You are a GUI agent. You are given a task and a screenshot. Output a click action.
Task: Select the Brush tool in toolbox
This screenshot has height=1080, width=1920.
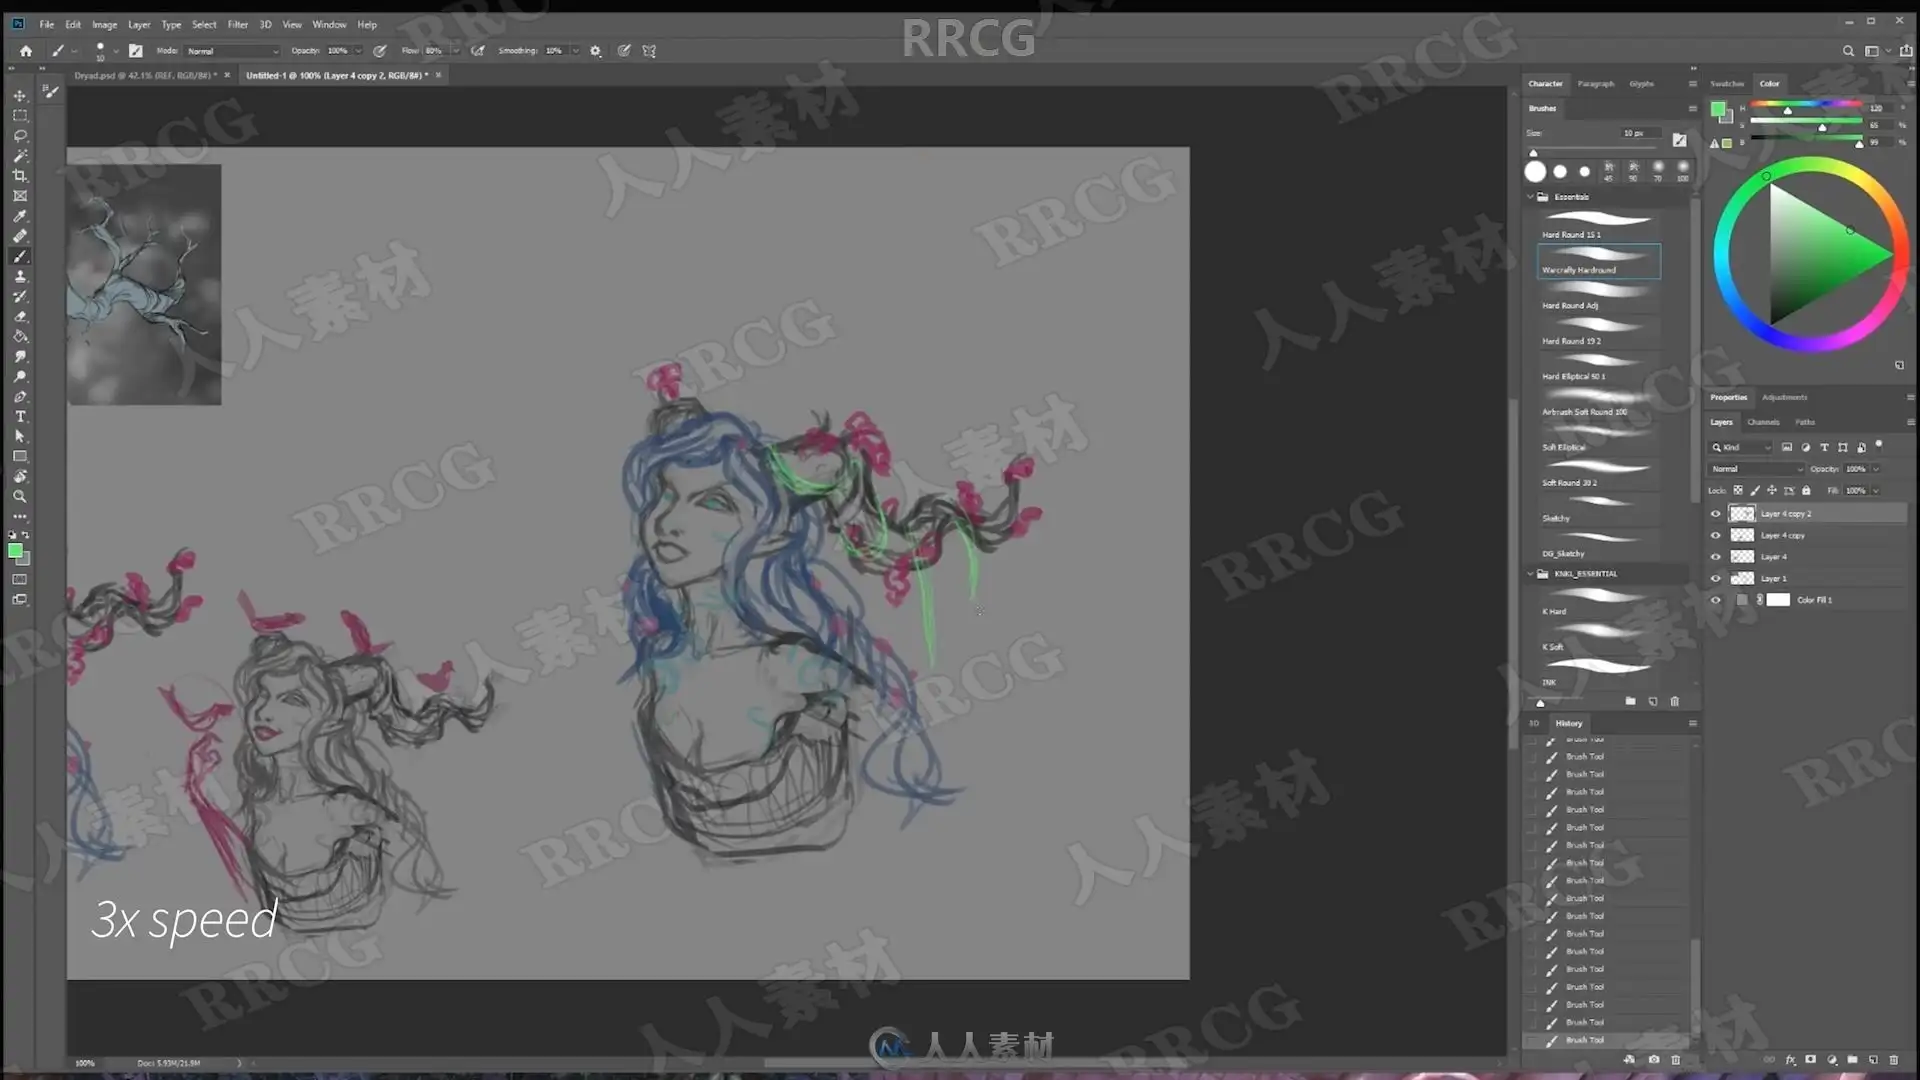tap(20, 256)
